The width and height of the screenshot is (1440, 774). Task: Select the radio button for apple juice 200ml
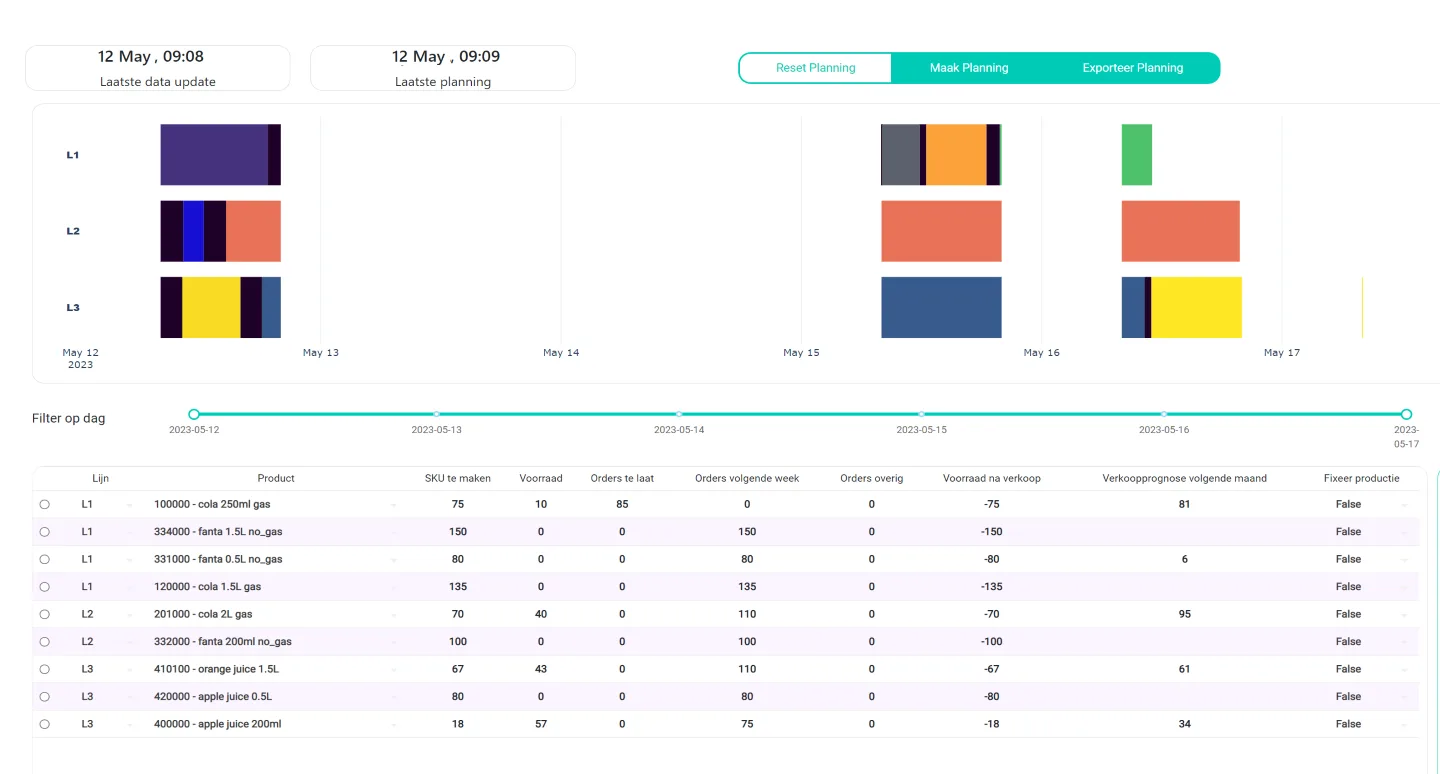44,725
